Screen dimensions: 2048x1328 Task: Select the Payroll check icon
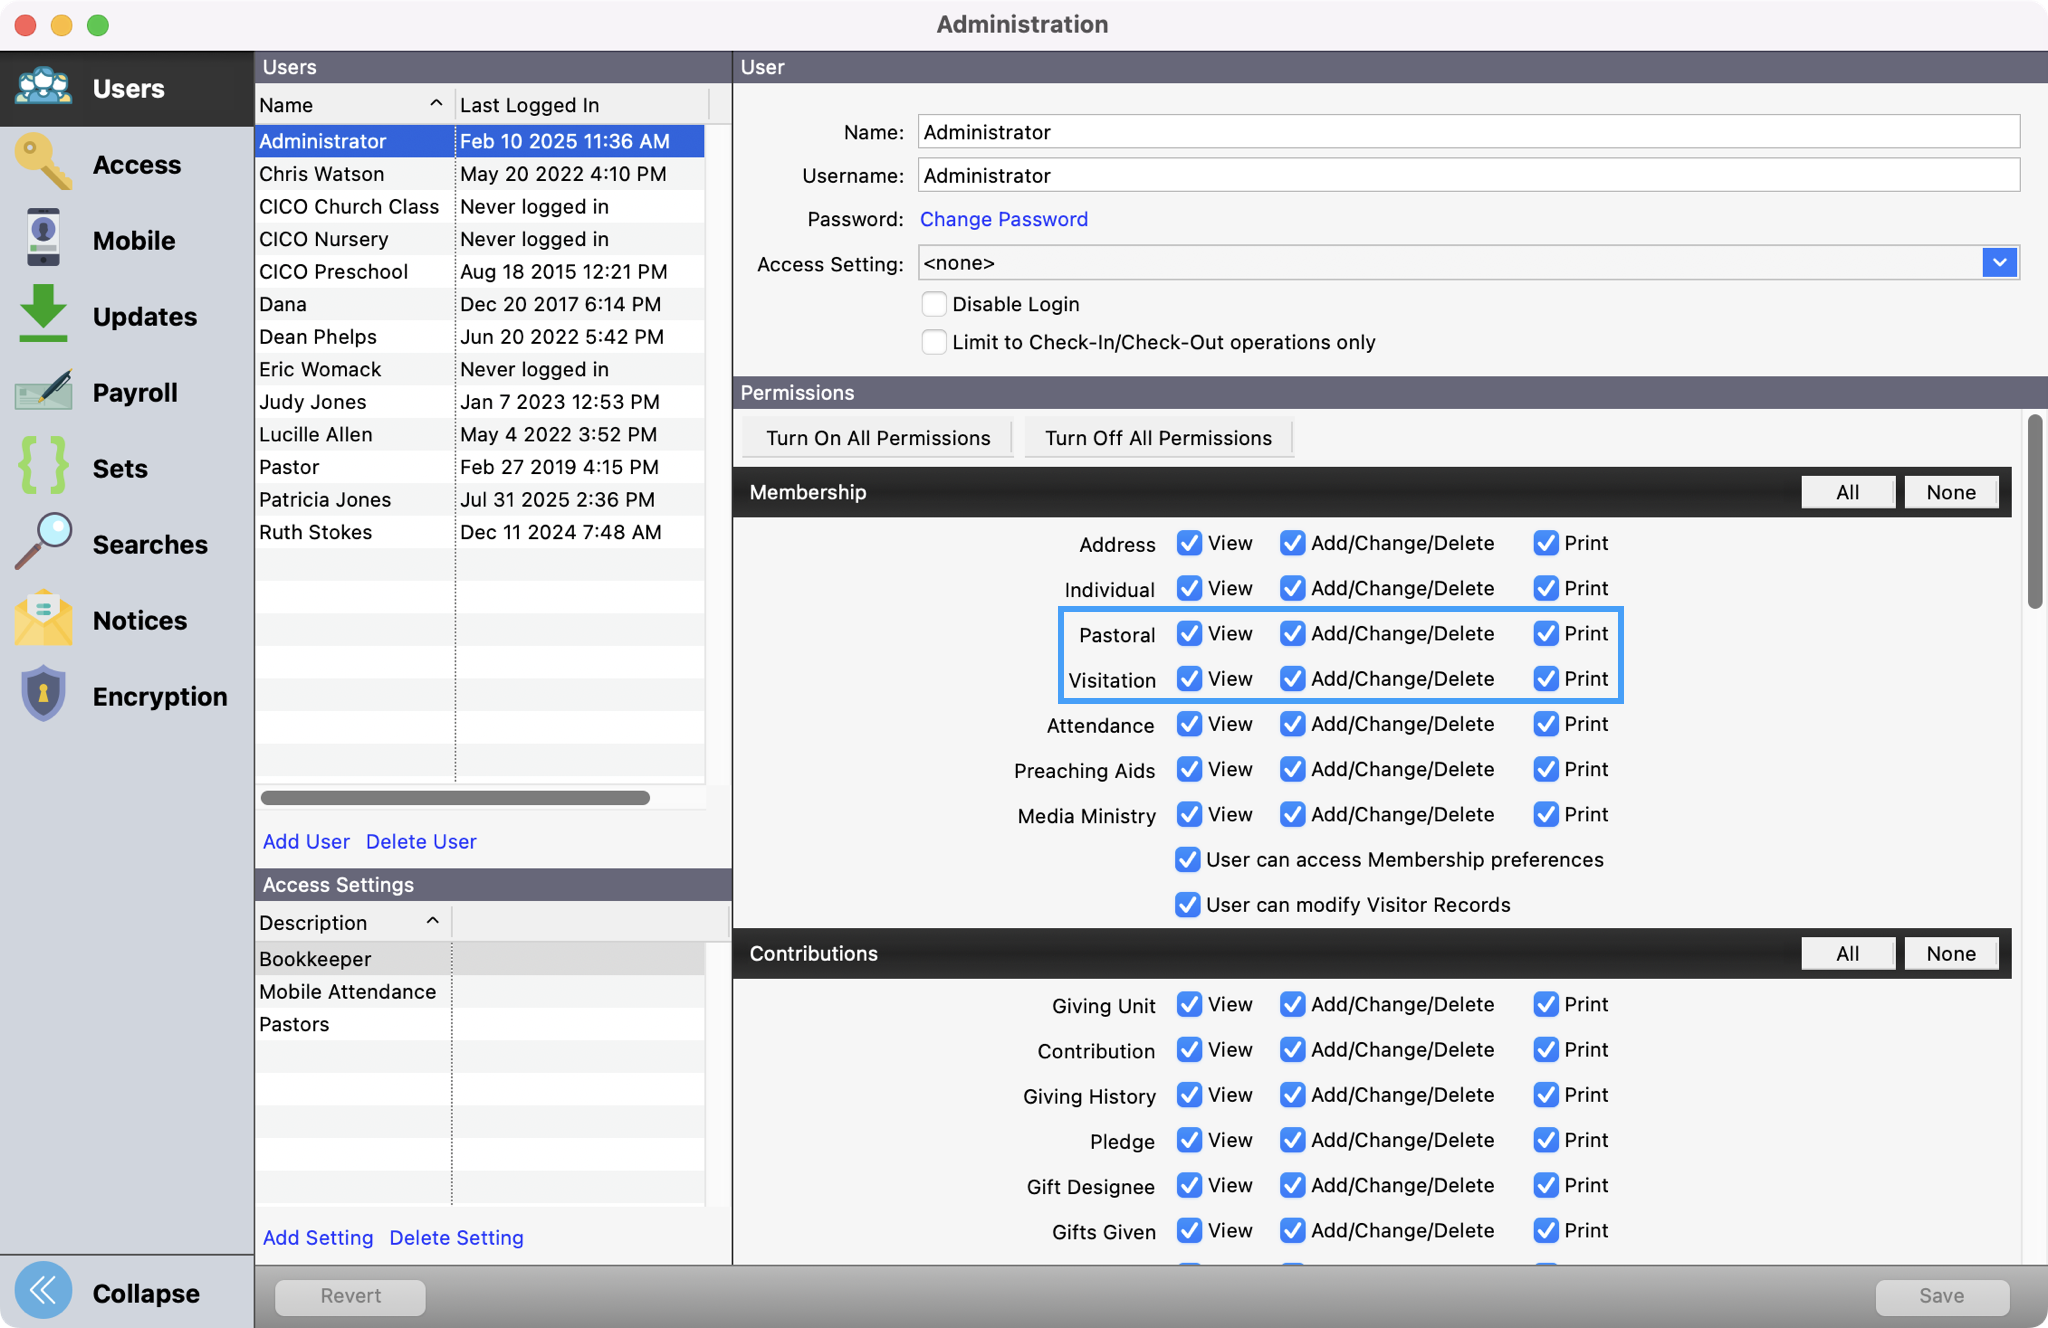tap(41, 390)
